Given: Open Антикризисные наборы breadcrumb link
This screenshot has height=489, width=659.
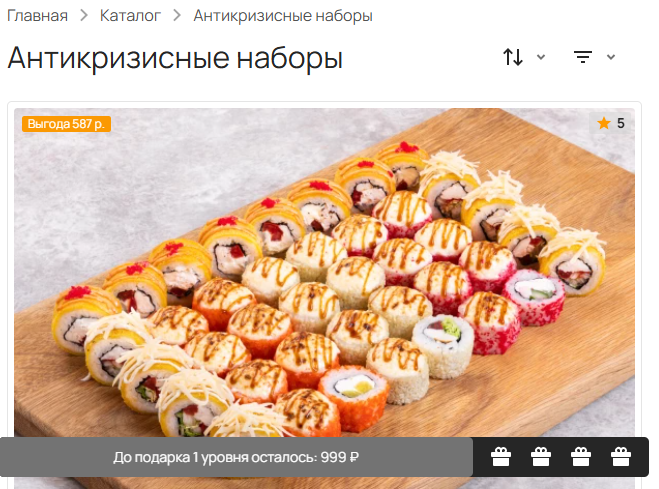Looking at the screenshot, I should (283, 16).
